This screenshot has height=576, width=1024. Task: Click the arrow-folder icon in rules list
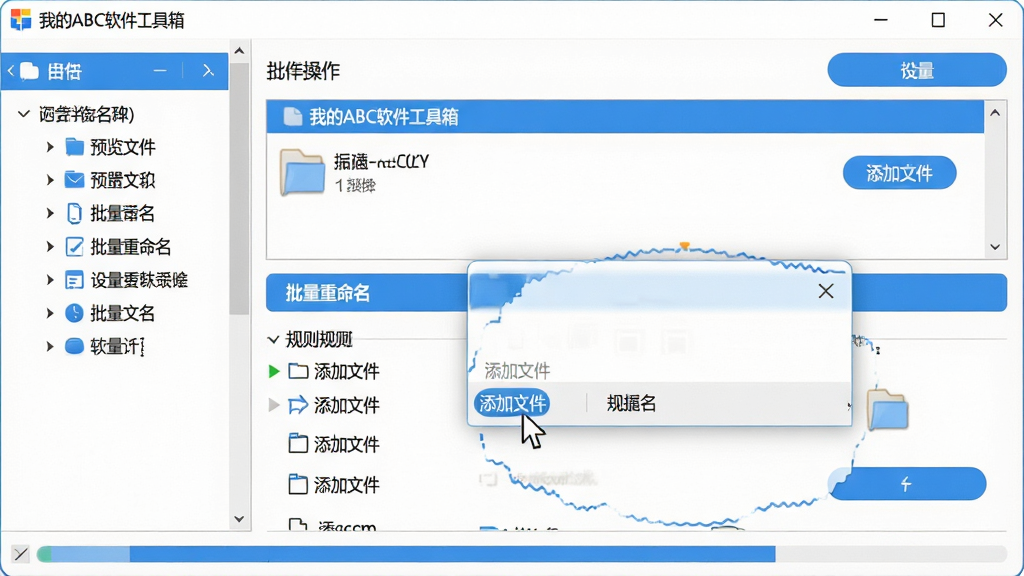pyautogui.click(x=298, y=405)
